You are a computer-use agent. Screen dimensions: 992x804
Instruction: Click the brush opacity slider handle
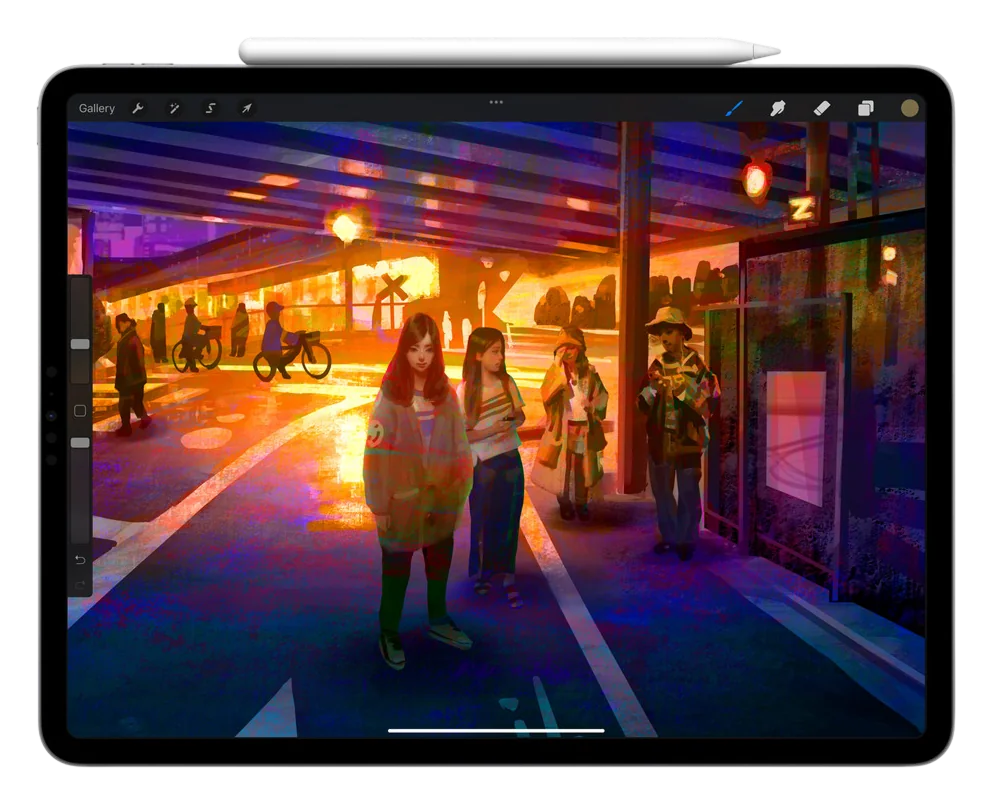(80, 443)
